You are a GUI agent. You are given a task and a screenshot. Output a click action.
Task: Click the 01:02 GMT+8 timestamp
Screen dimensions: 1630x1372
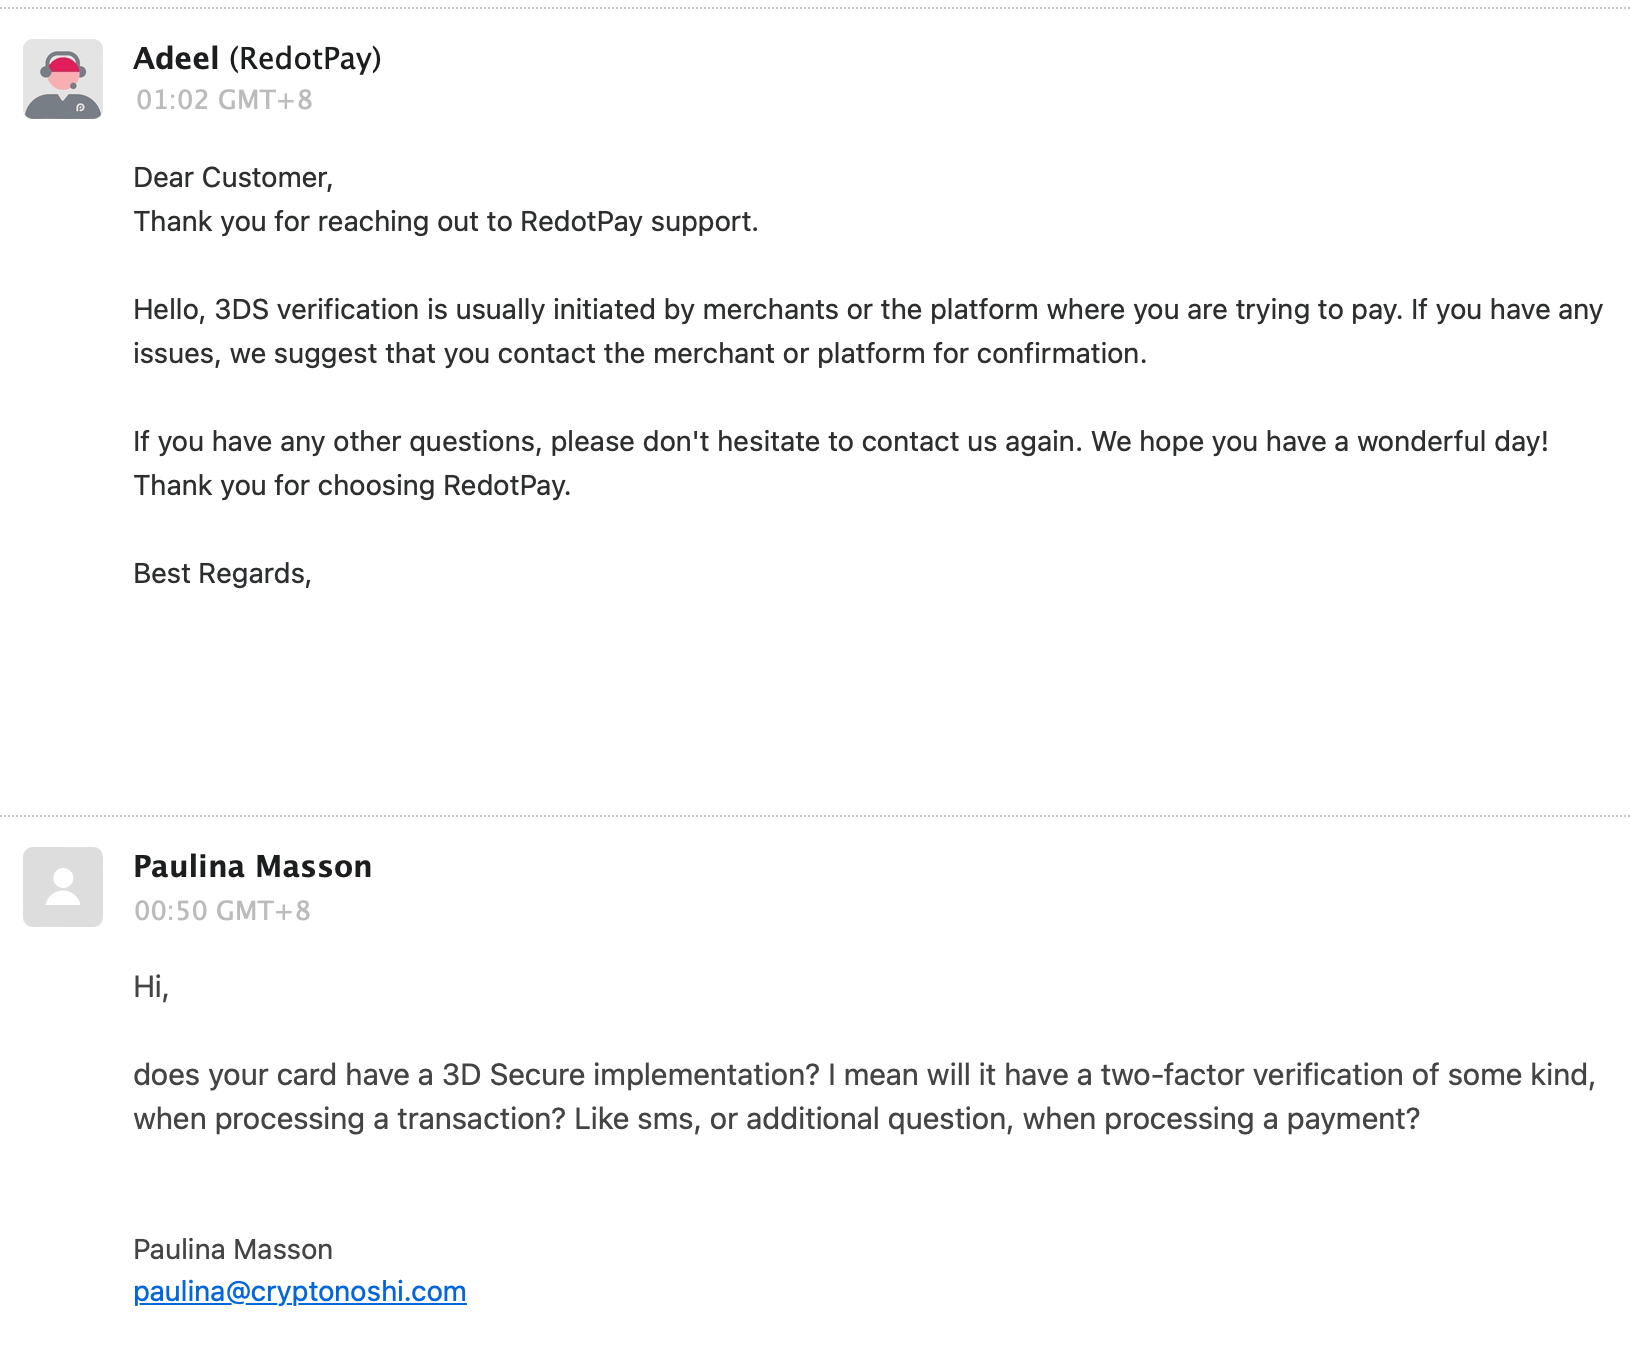pyautogui.click(x=224, y=100)
